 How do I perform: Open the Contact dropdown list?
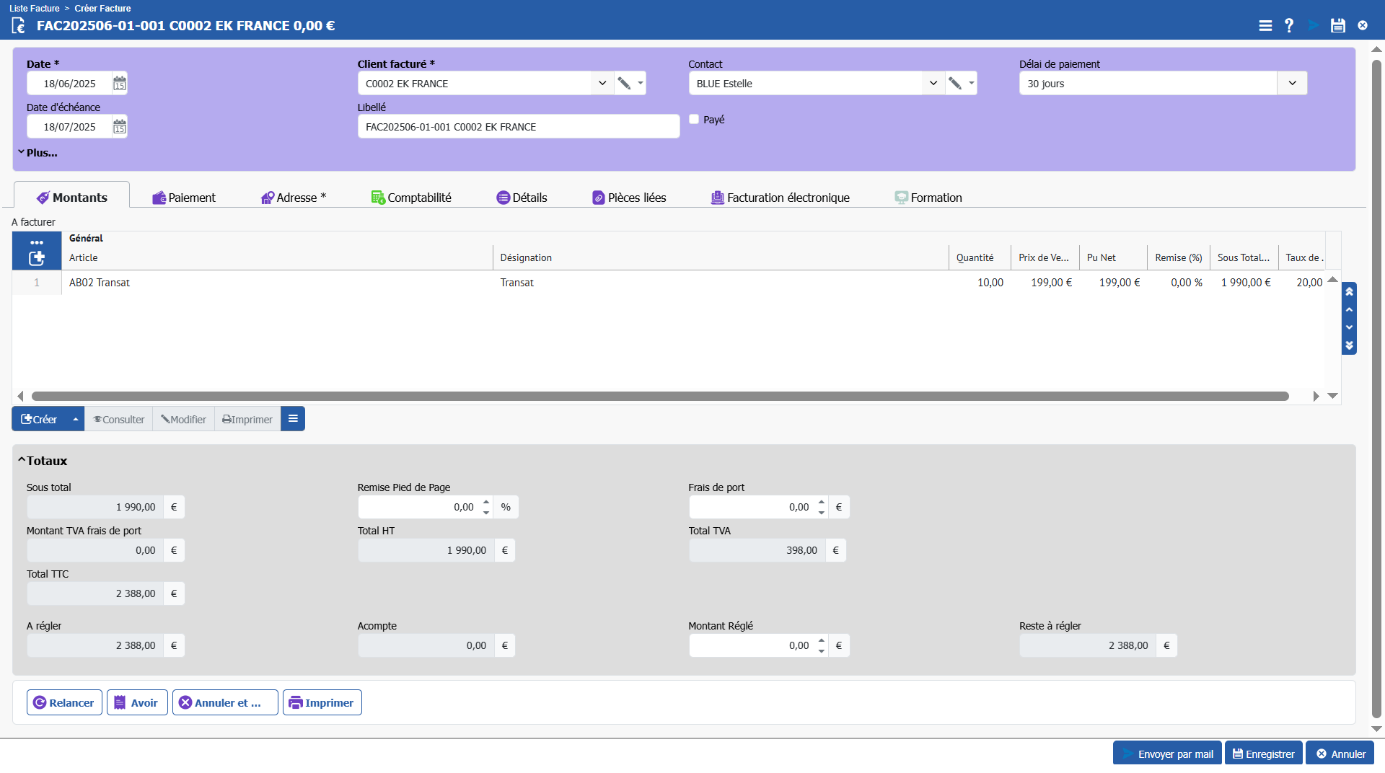point(933,84)
